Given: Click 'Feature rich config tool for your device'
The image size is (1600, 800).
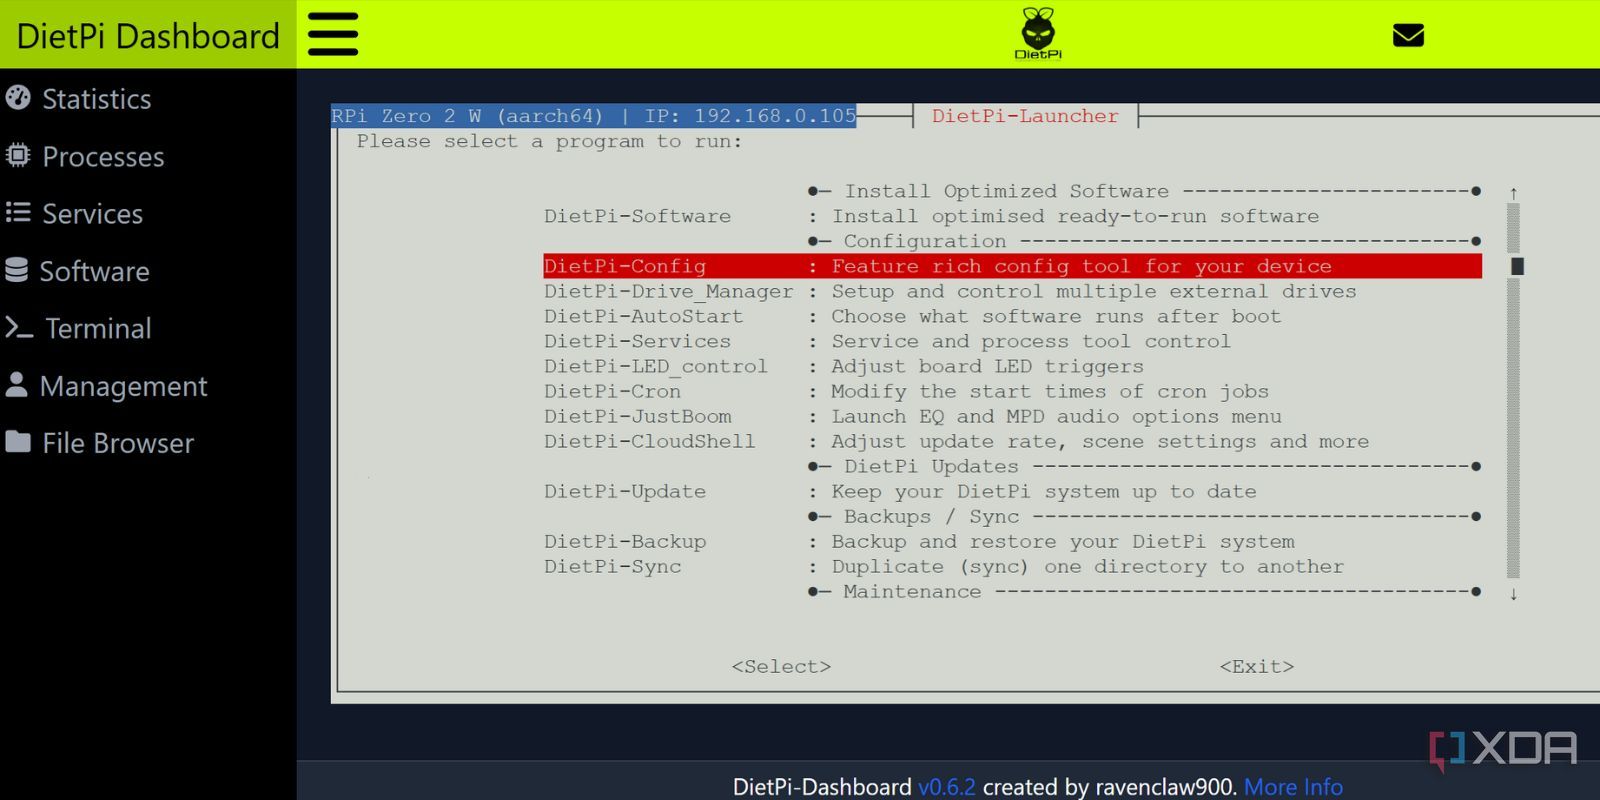Looking at the screenshot, I should 1082,266.
